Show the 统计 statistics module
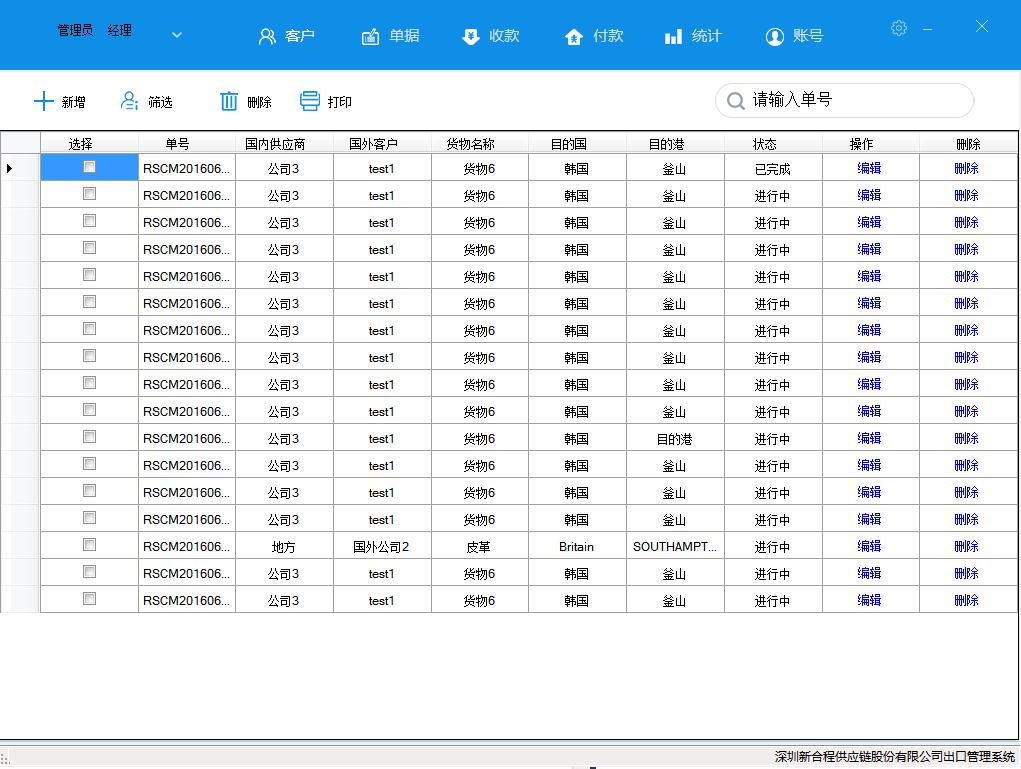Viewport: 1021px width, 769px height. pos(693,36)
